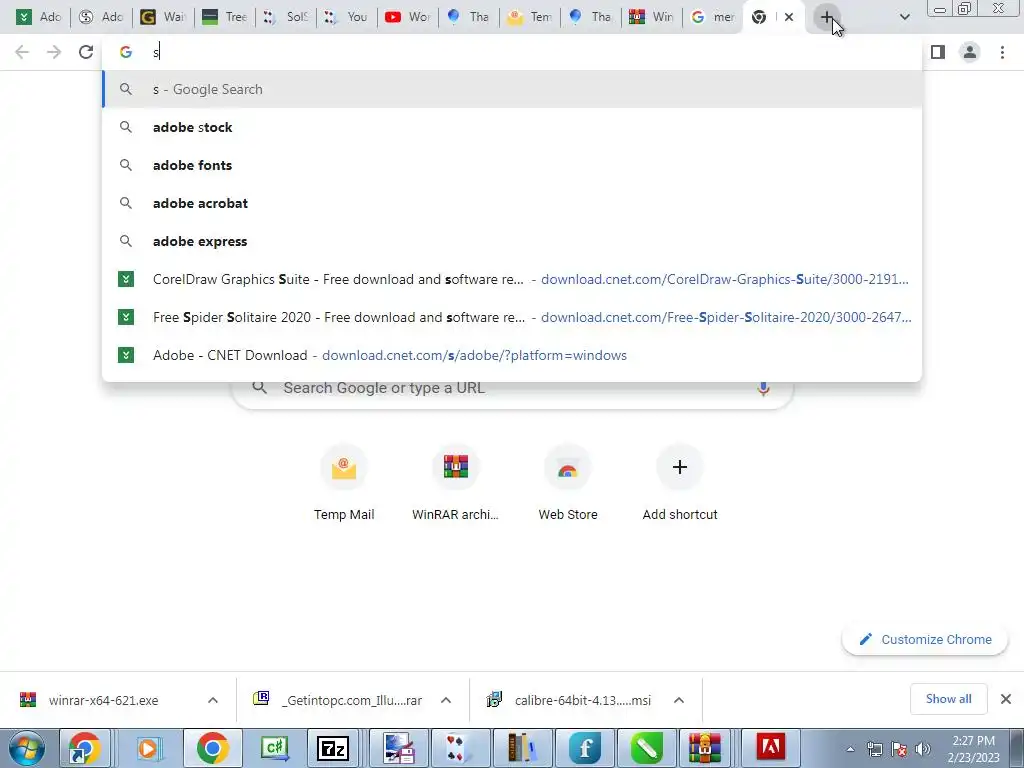Open the side panel icon
The width and height of the screenshot is (1024, 768).
[x=938, y=52]
